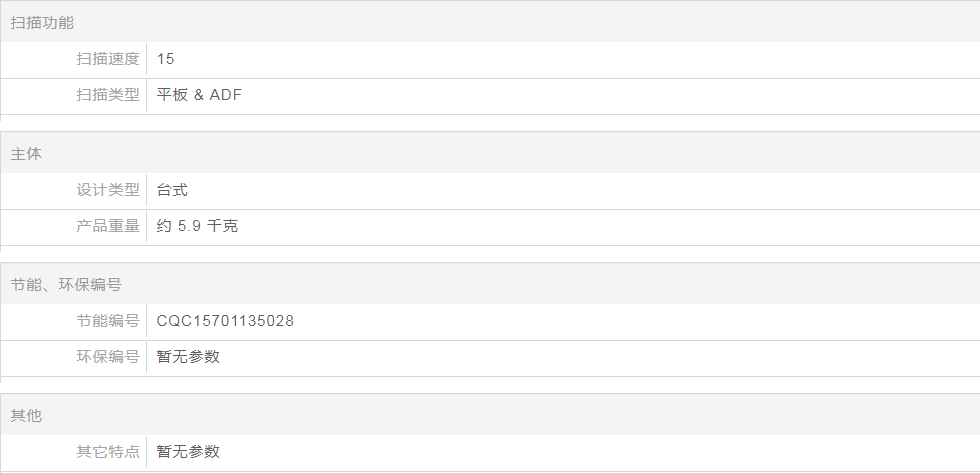Click the 节能、环保编号 section header
Screen dimensions: 980x473
66,285
